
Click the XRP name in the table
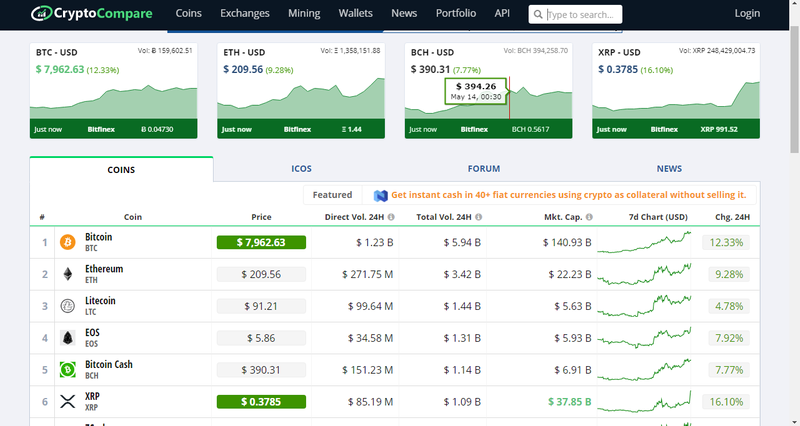pyautogui.click(x=92, y=396)
